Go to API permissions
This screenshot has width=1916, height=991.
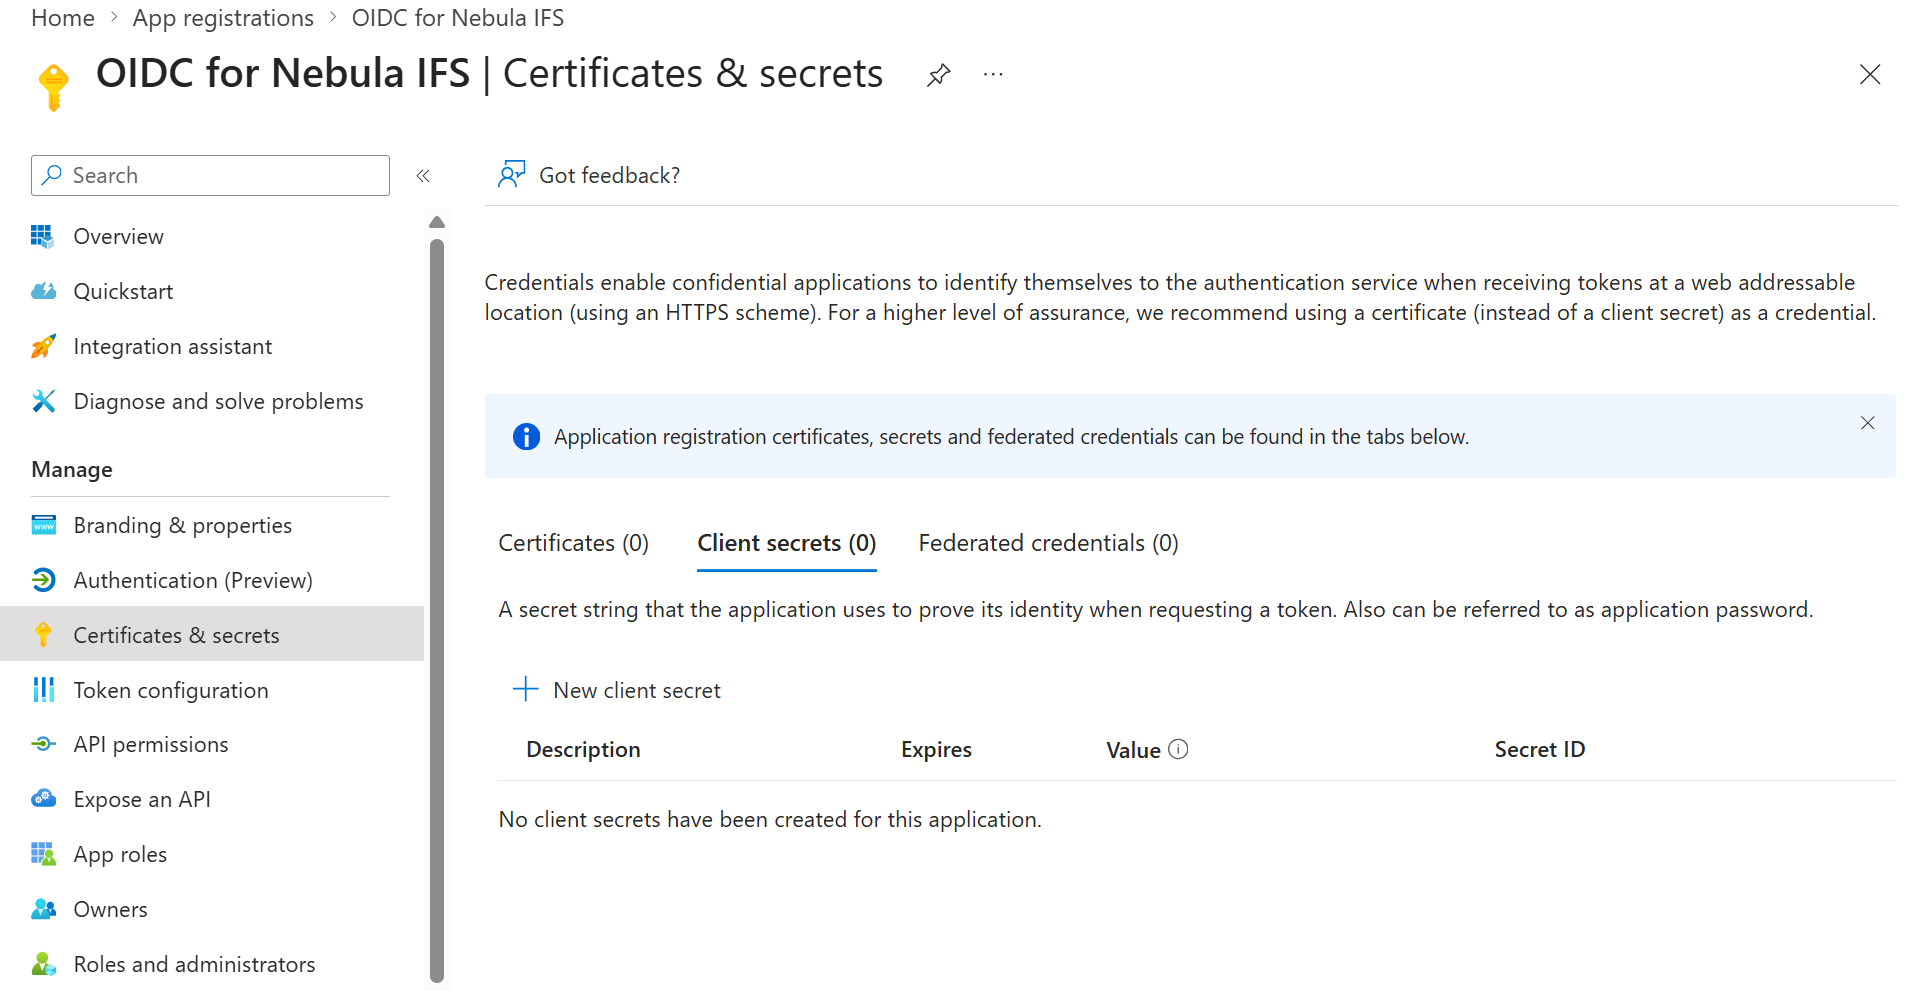151,744
